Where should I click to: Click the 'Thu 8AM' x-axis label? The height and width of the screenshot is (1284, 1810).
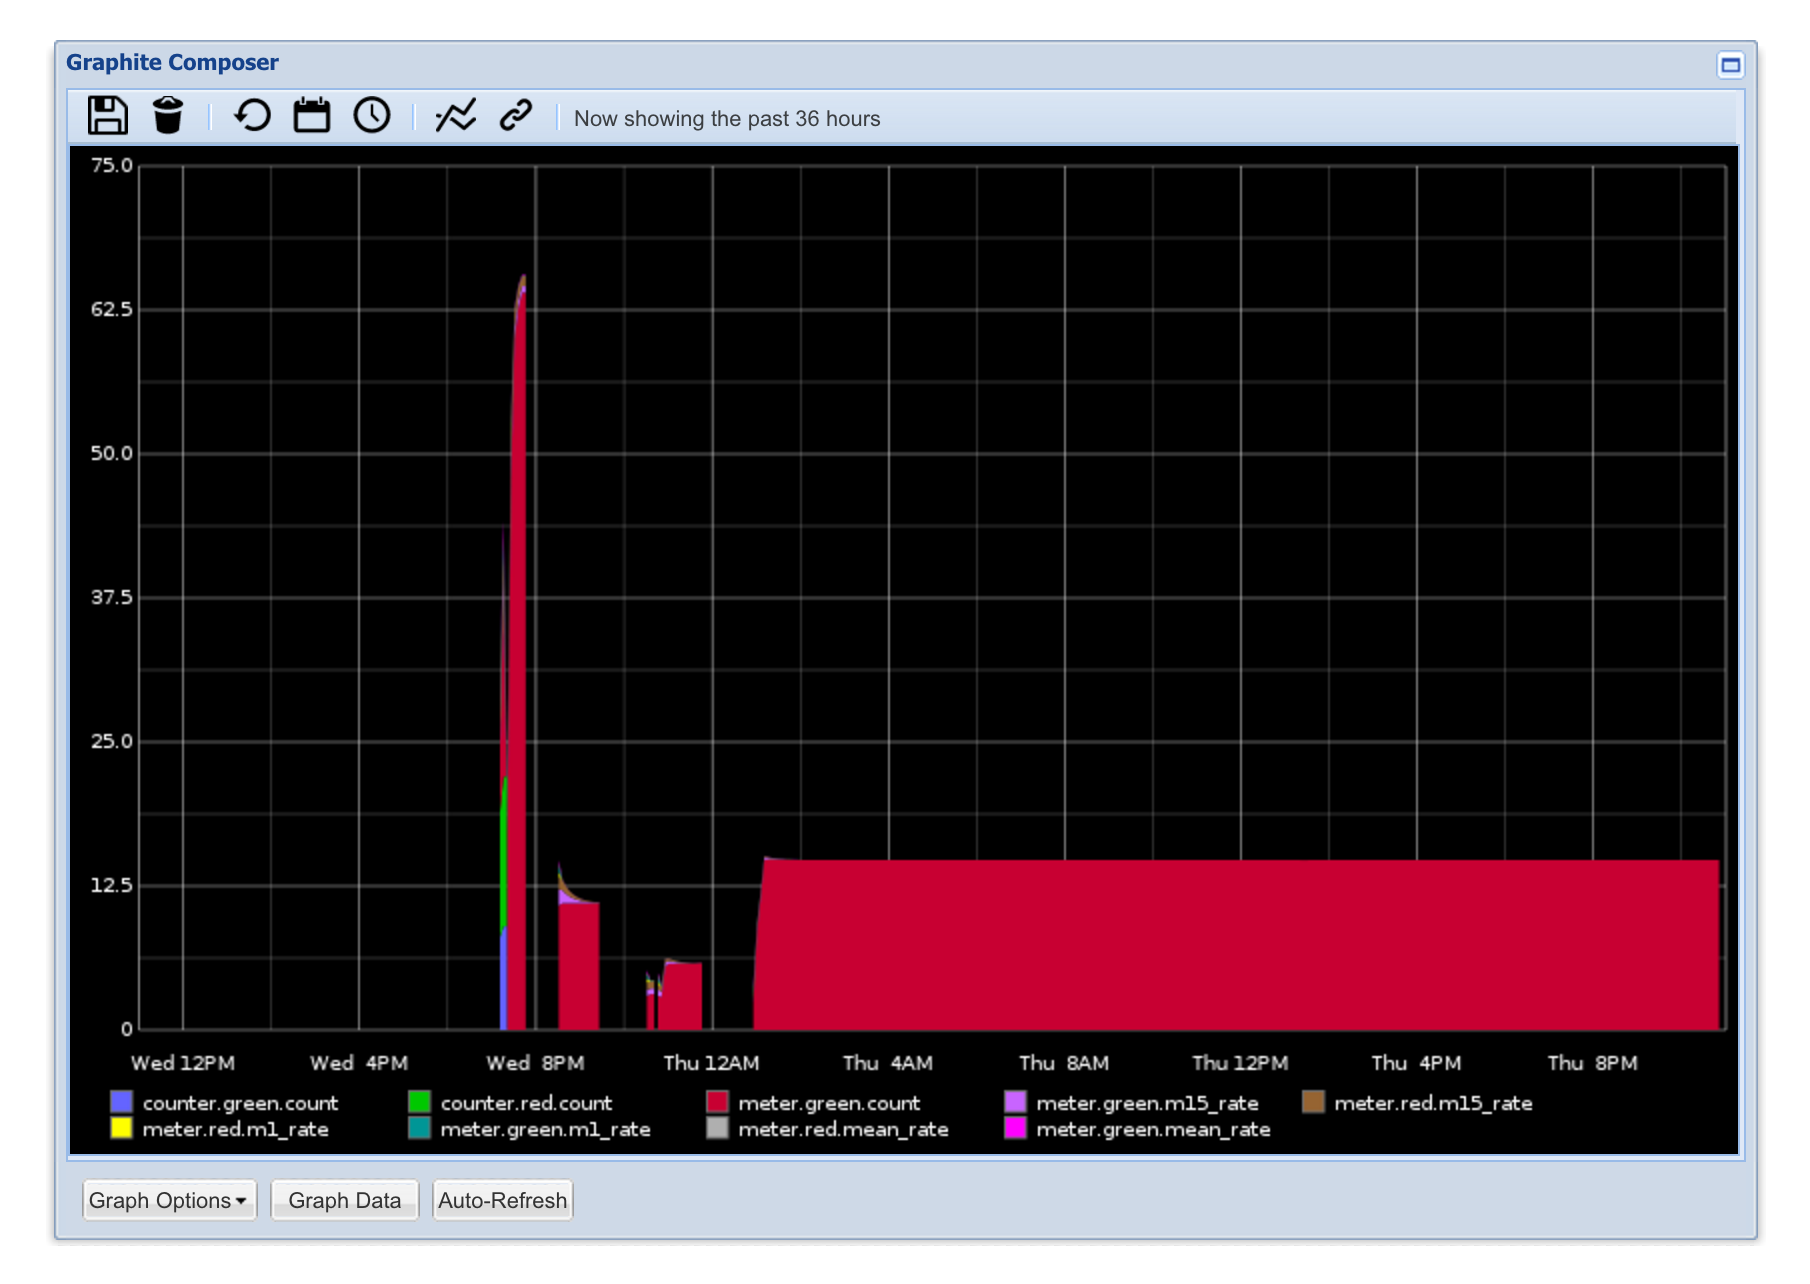(1064, 1063)
